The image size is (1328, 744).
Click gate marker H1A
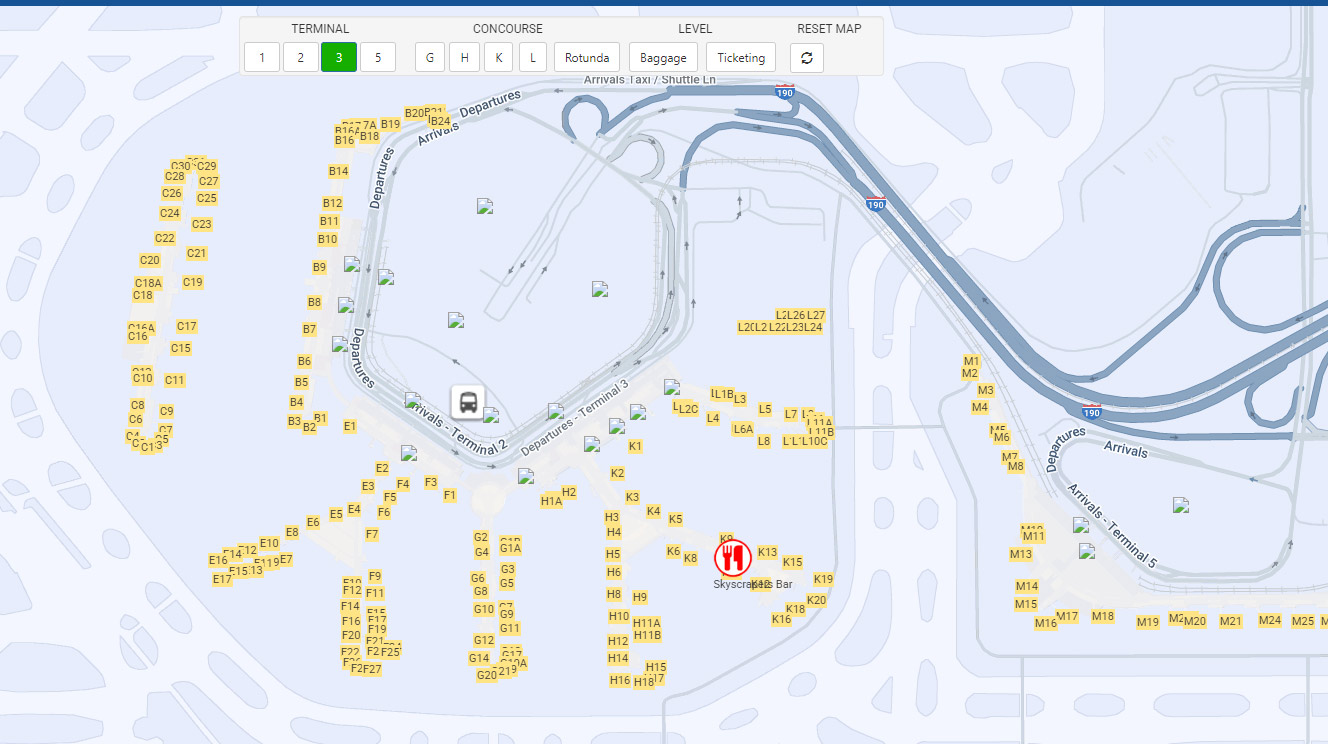point(551,501)
